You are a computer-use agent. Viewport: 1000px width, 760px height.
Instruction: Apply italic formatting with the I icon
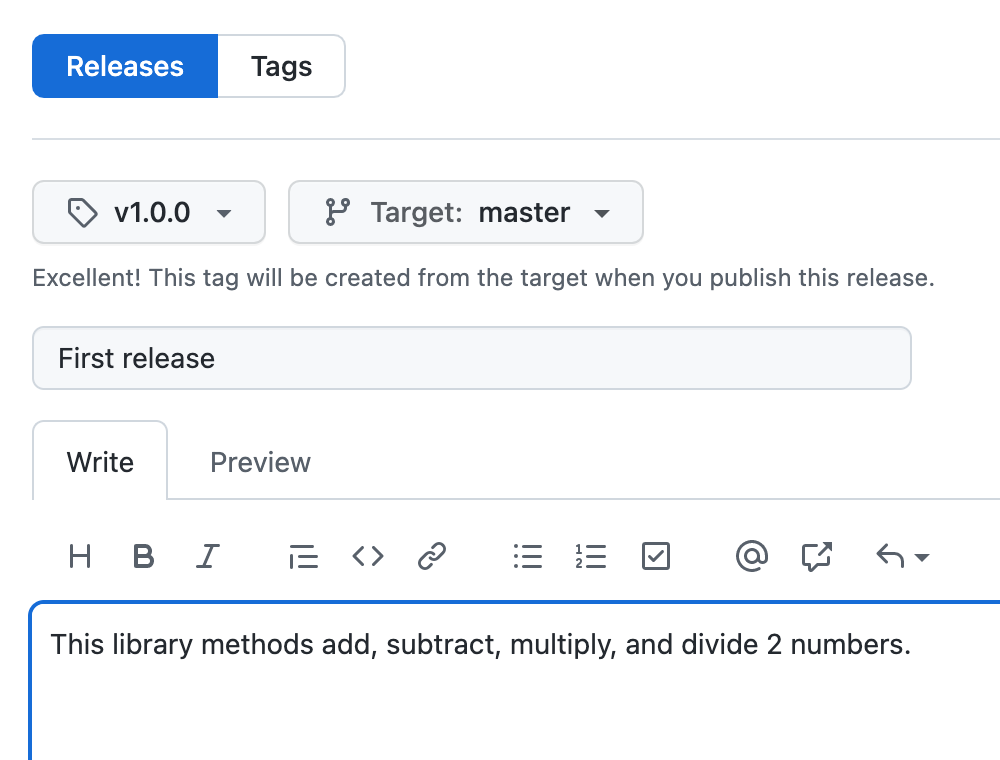(x=207, y=557)
